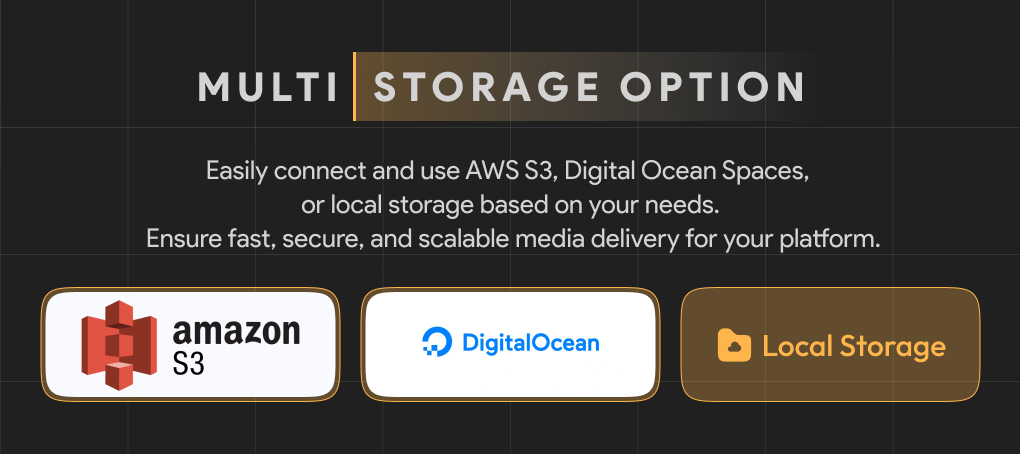Click the orange vertical bar beside MULTI
This screenshot has width=1020, height=454.
(354, 87)
